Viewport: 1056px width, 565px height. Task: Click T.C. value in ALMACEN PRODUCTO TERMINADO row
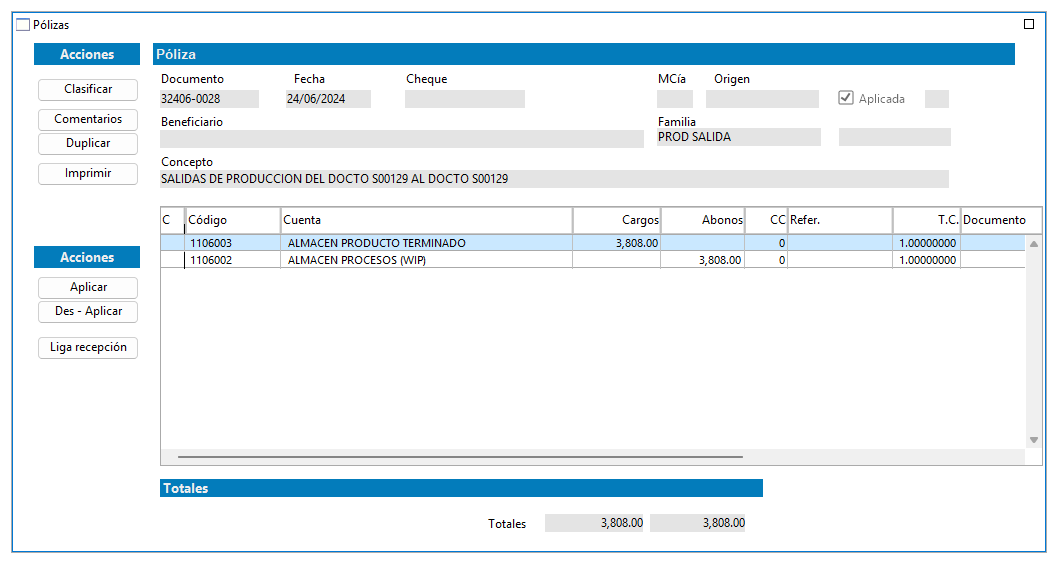(927, 243)
